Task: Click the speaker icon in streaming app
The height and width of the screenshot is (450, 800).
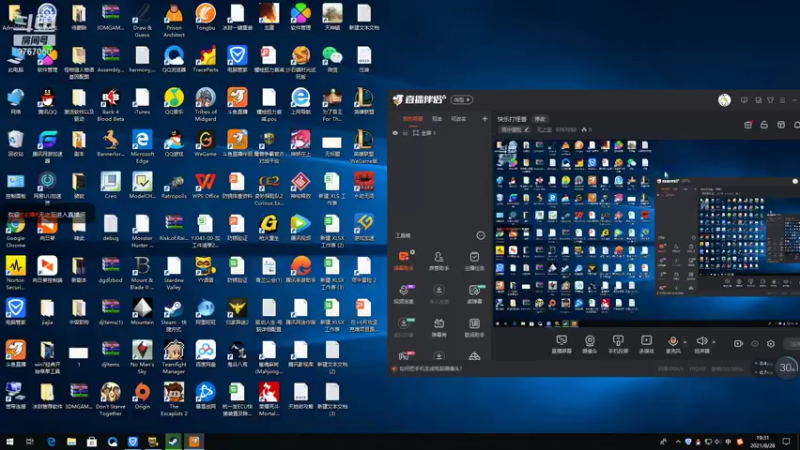Action: 702,341
